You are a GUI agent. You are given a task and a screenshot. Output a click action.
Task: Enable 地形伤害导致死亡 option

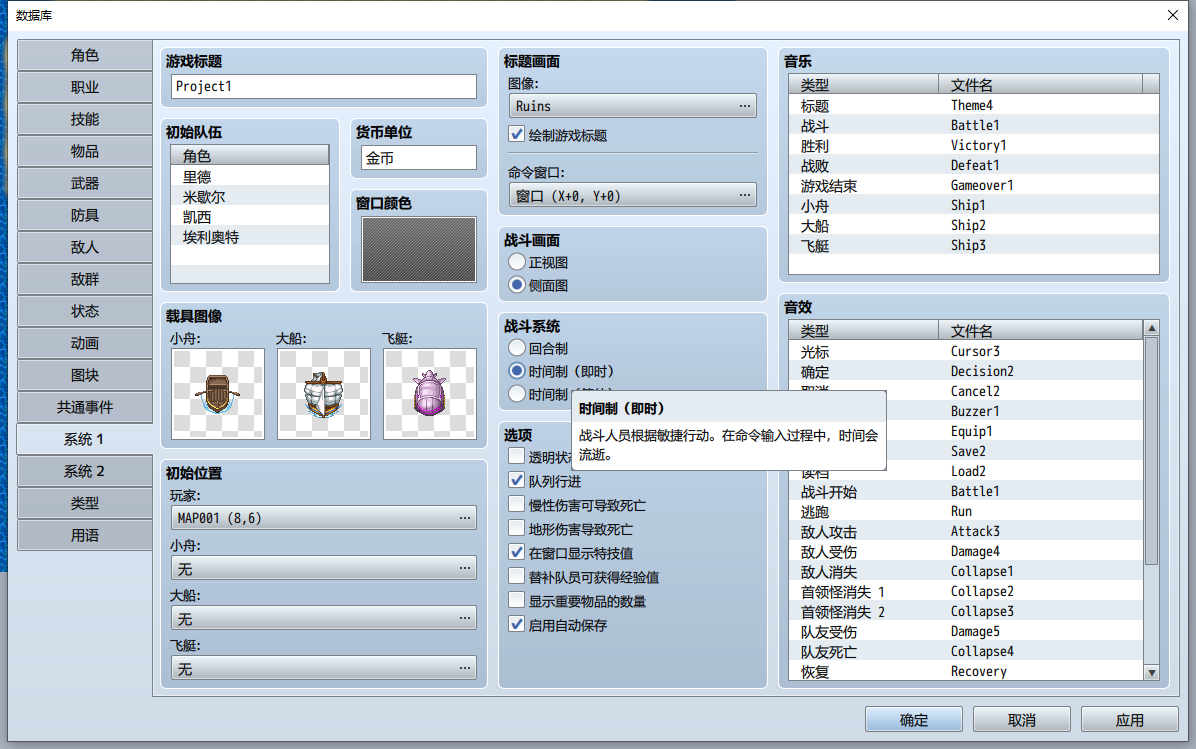pos(516,528)
